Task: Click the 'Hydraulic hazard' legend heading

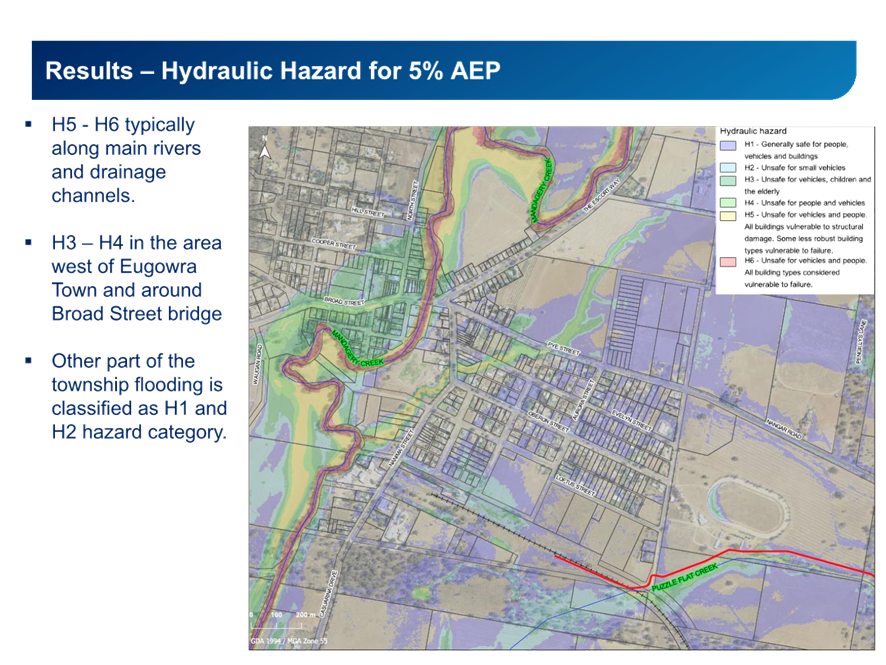Action: coord(753,131)
